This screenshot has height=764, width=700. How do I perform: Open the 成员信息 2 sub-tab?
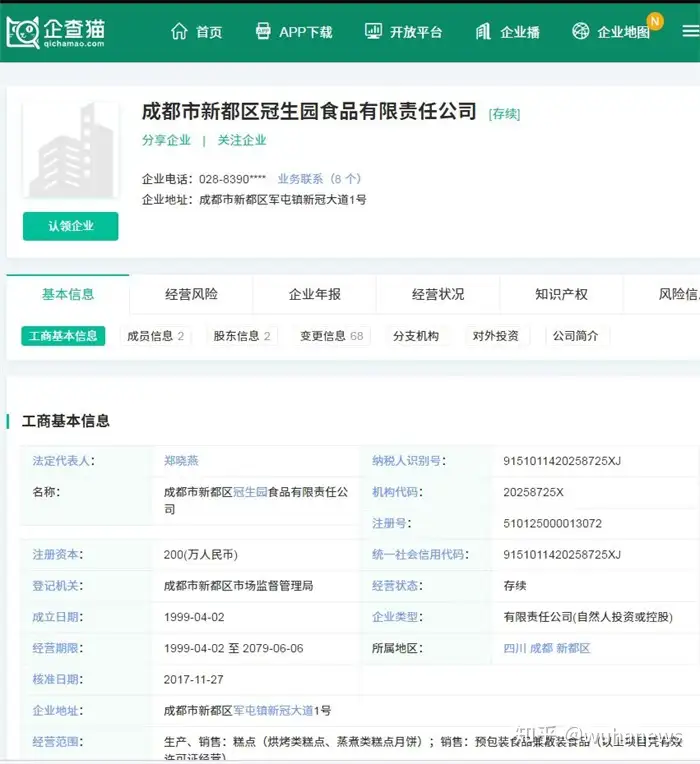click(155, 336)
